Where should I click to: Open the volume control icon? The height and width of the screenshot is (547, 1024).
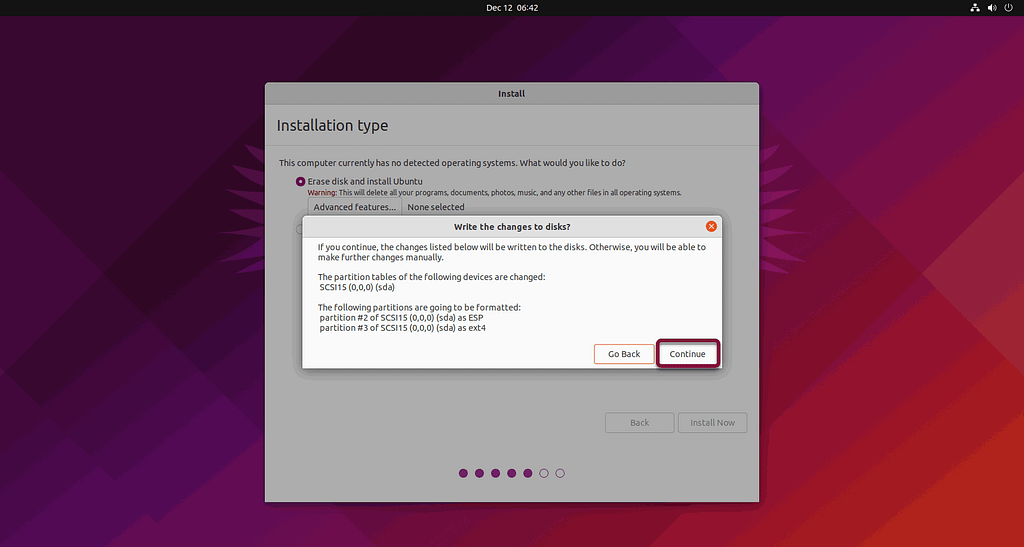992,8
